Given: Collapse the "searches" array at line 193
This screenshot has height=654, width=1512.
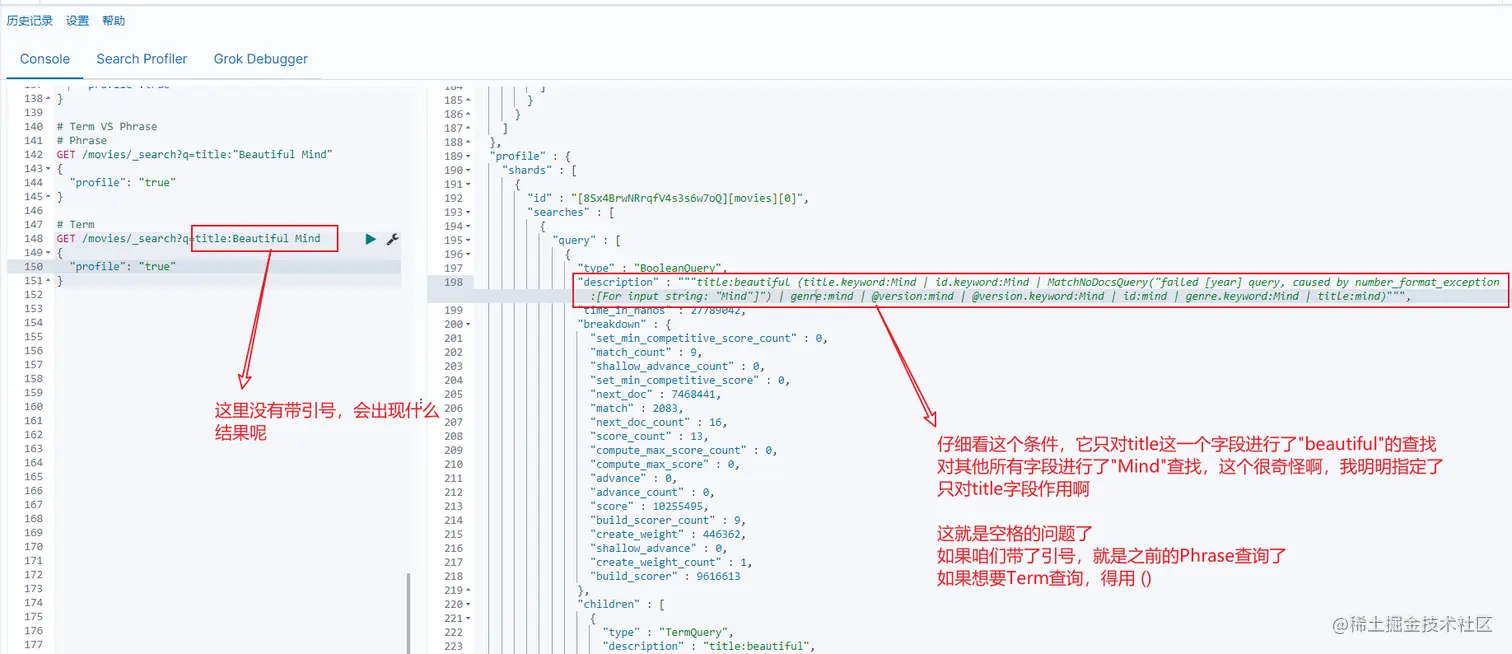Looking at the screenshot, I should pyautogui.click(x=469, y=213).
